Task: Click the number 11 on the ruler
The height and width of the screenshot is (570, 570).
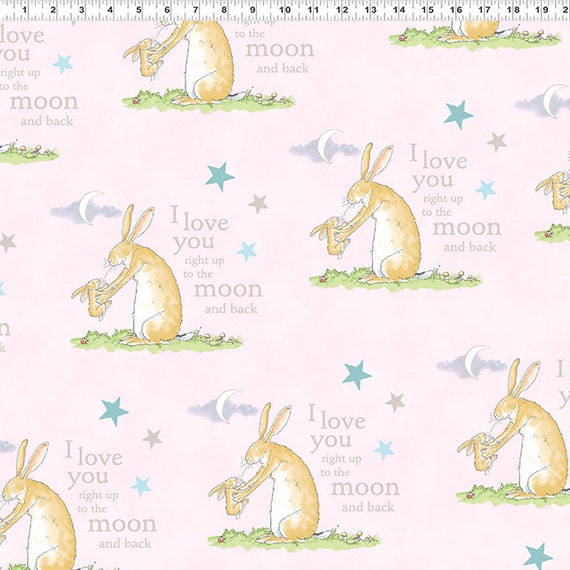Action: 313,9
